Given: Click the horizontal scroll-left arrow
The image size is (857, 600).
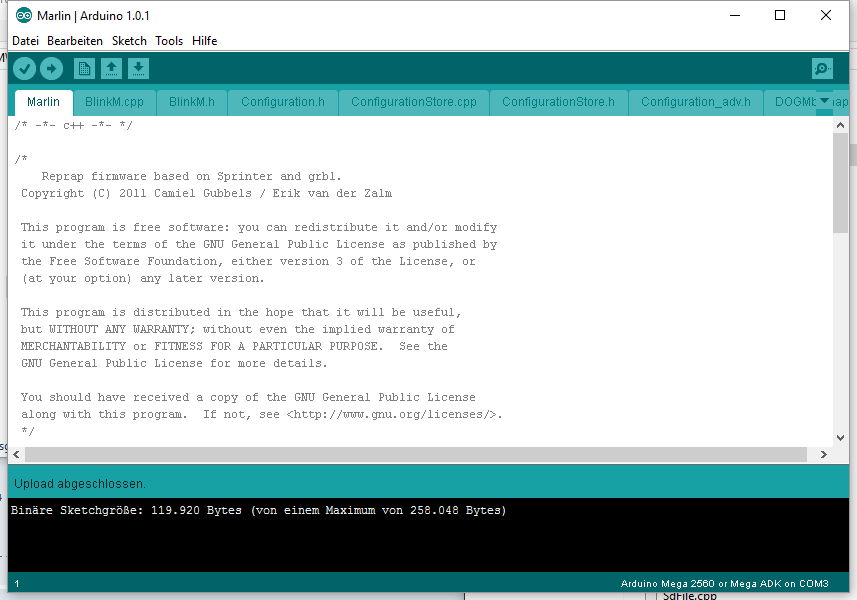Looking at the screenshot, I should pyautogui.click(x=16, y=454).
